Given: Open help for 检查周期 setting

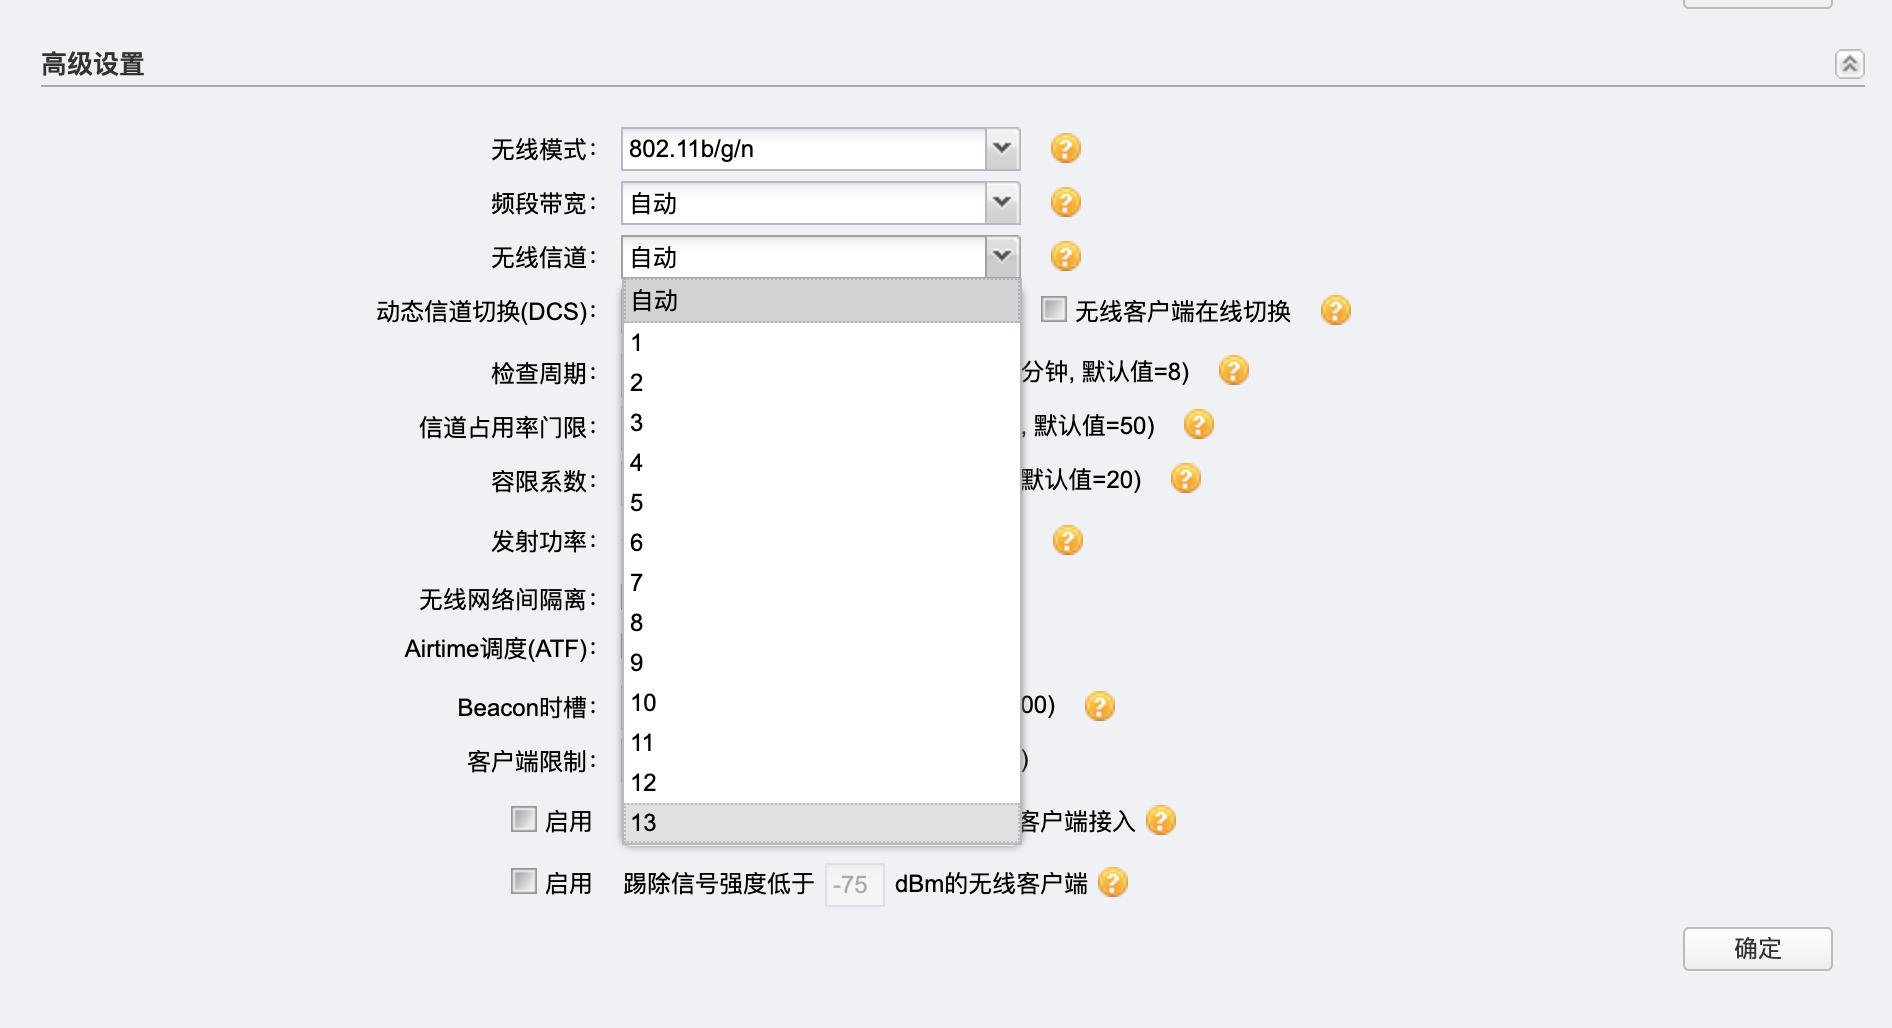Looking at the screenshot, I should (x=1234, y=371).
